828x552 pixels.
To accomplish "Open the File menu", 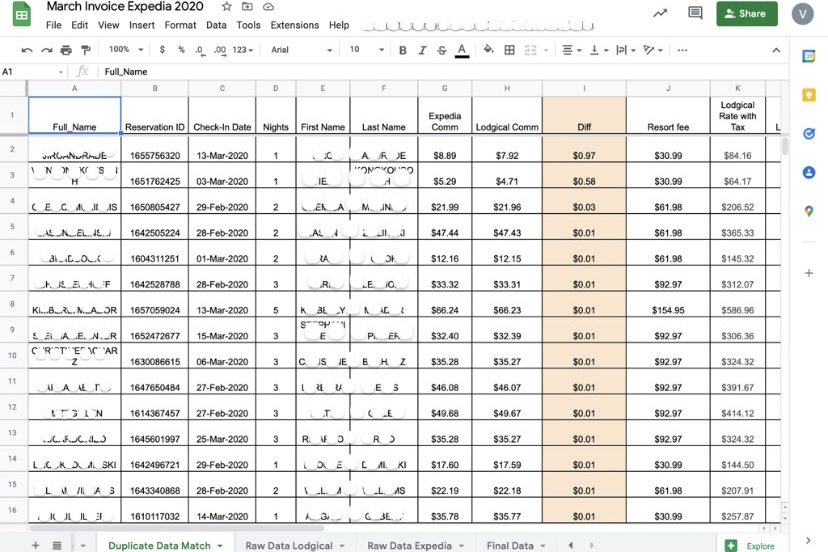I will pos(53,25).
